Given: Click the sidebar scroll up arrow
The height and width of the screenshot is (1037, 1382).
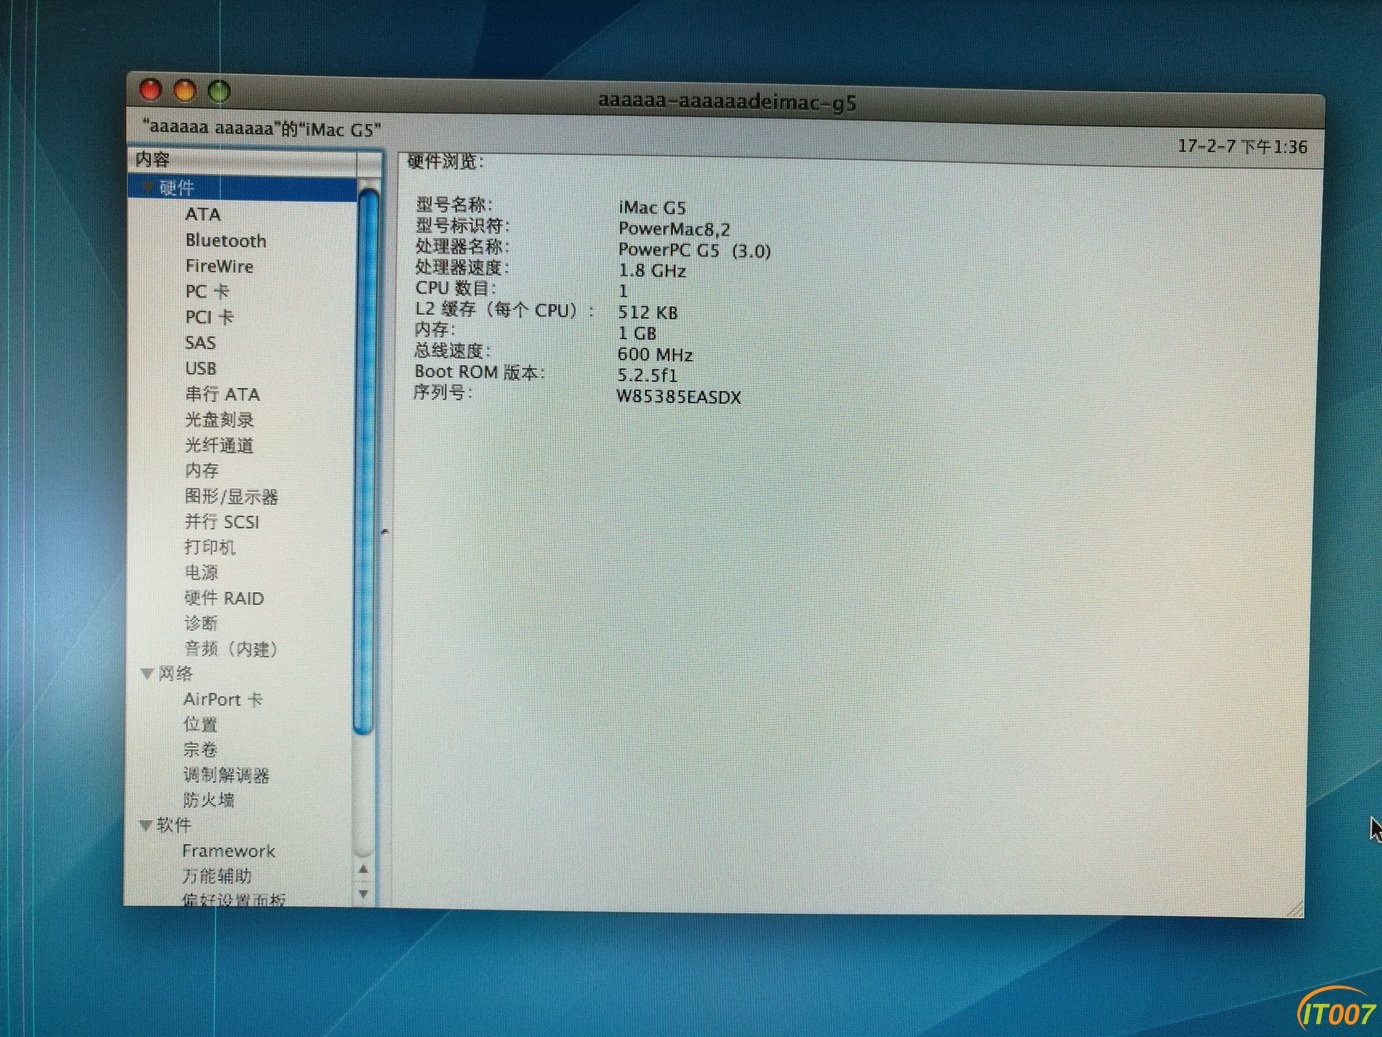Looking at the screenshot, I should (363, 870).
